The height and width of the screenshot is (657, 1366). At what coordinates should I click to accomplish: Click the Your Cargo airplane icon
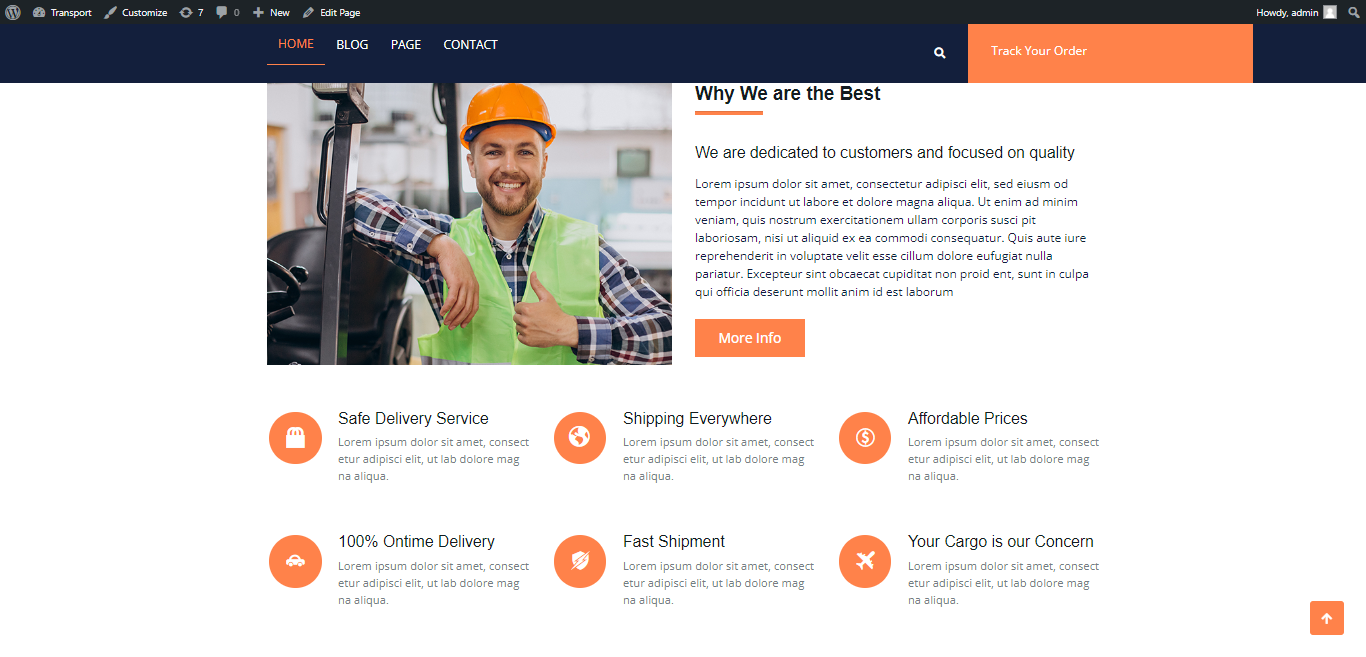coord(865,561)
